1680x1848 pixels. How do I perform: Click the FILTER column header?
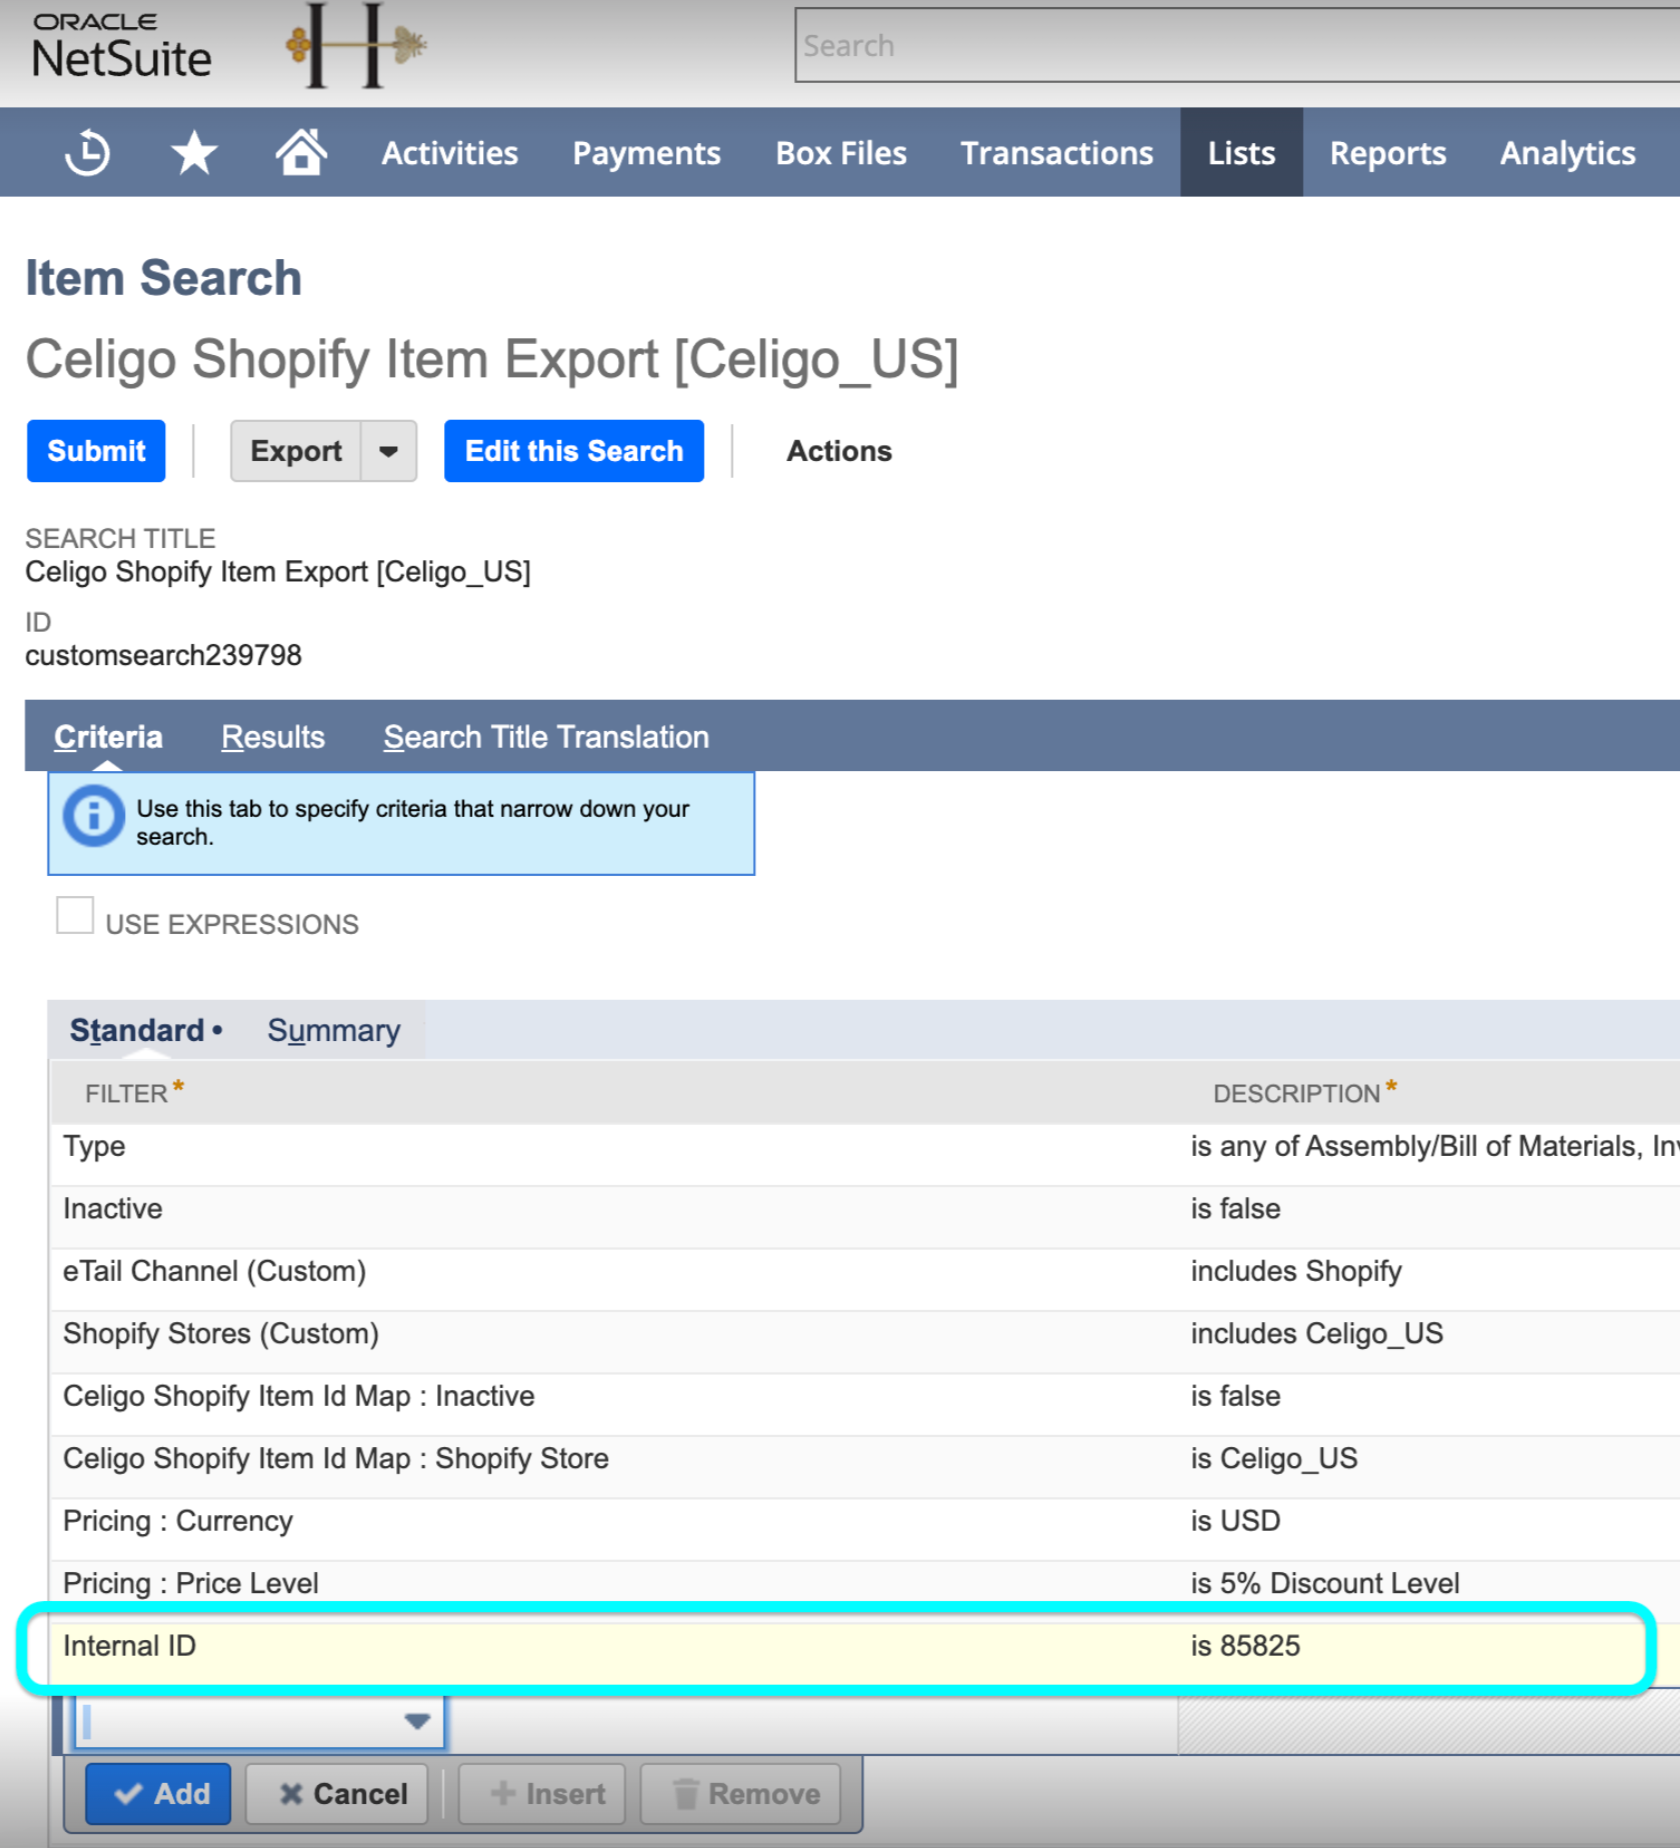pyautogui.click(x=126, y=1094)
